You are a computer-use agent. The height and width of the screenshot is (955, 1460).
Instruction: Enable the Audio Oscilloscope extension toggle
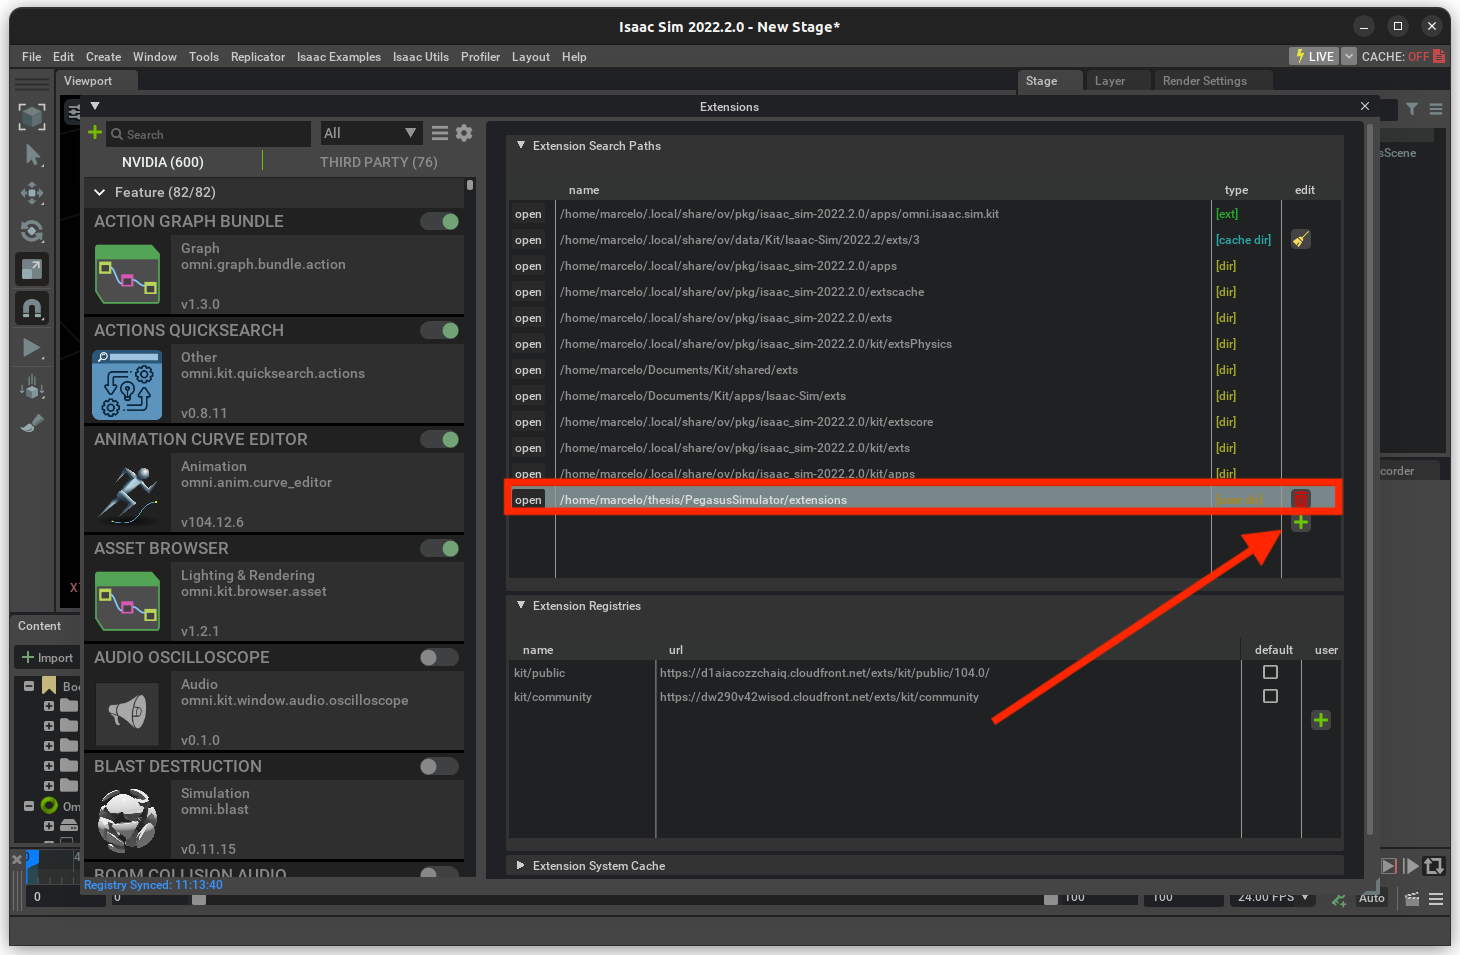[x=440, y=657]
